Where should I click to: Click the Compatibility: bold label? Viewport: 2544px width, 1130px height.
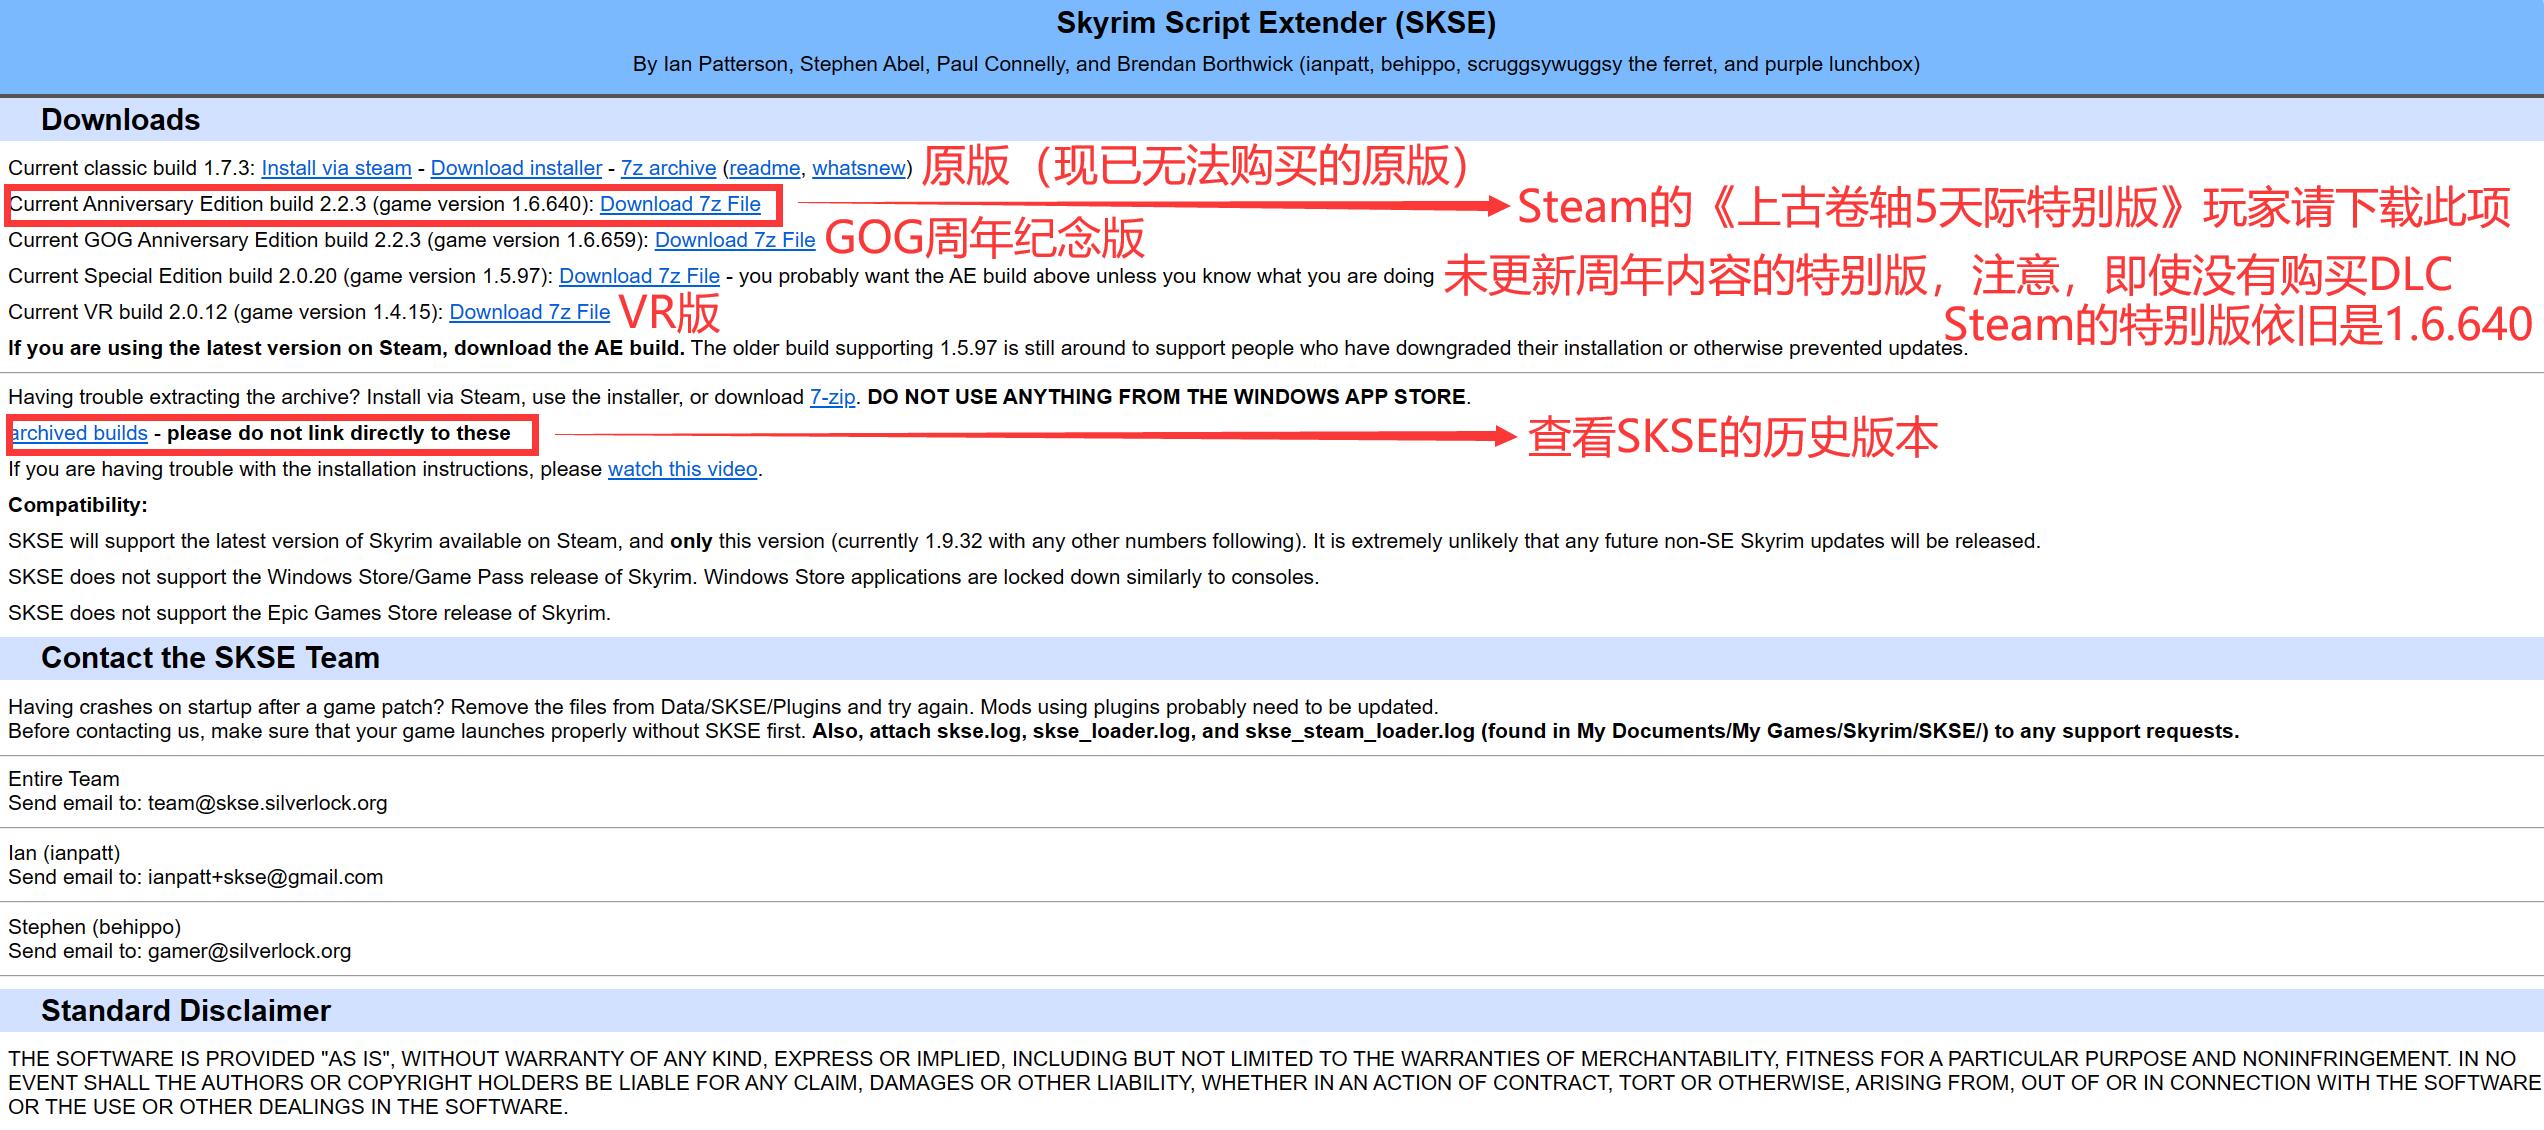point(78,505)
